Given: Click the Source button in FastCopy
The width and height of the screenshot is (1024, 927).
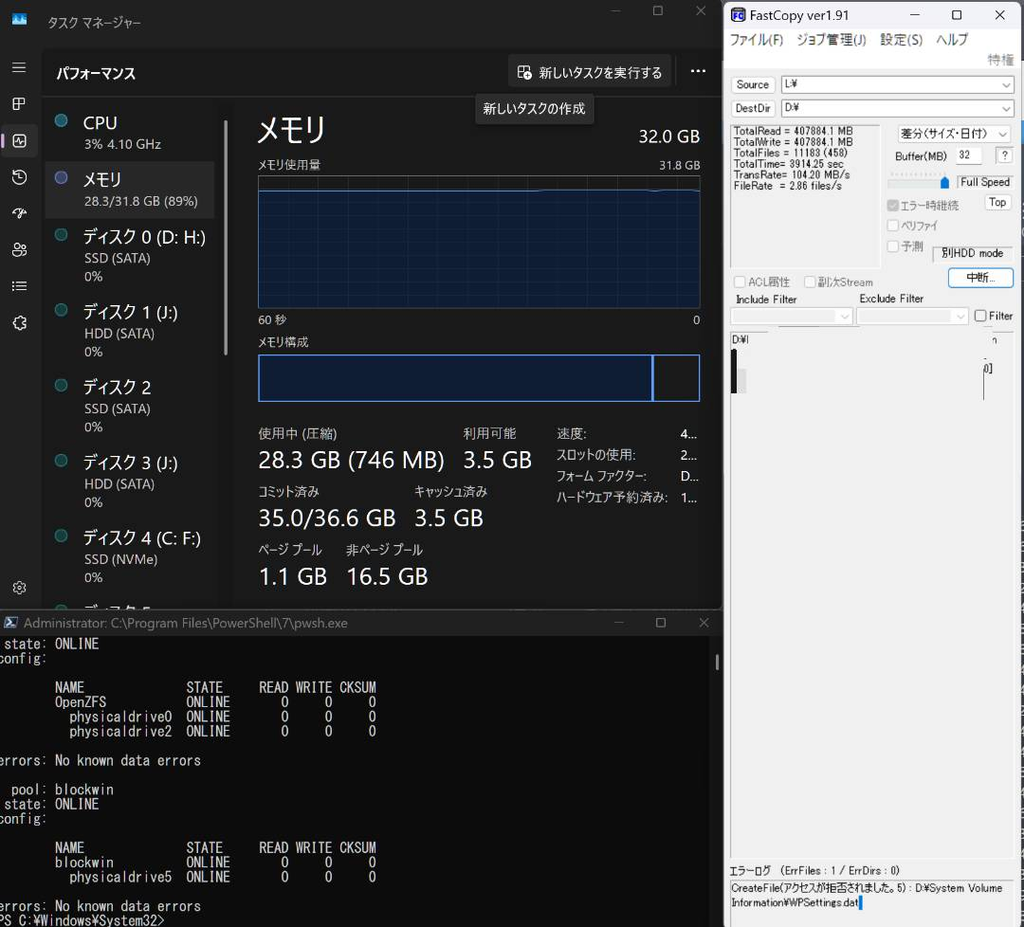Looking at the screenshot, I should pos(752,84).
